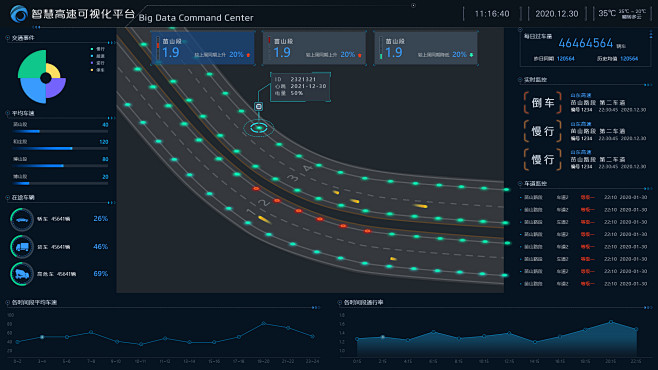Image resolution: width=658 pixels, height=370 pixels.
Task: Click the cargo truck icon showing 46%
Action: point(22,247)
